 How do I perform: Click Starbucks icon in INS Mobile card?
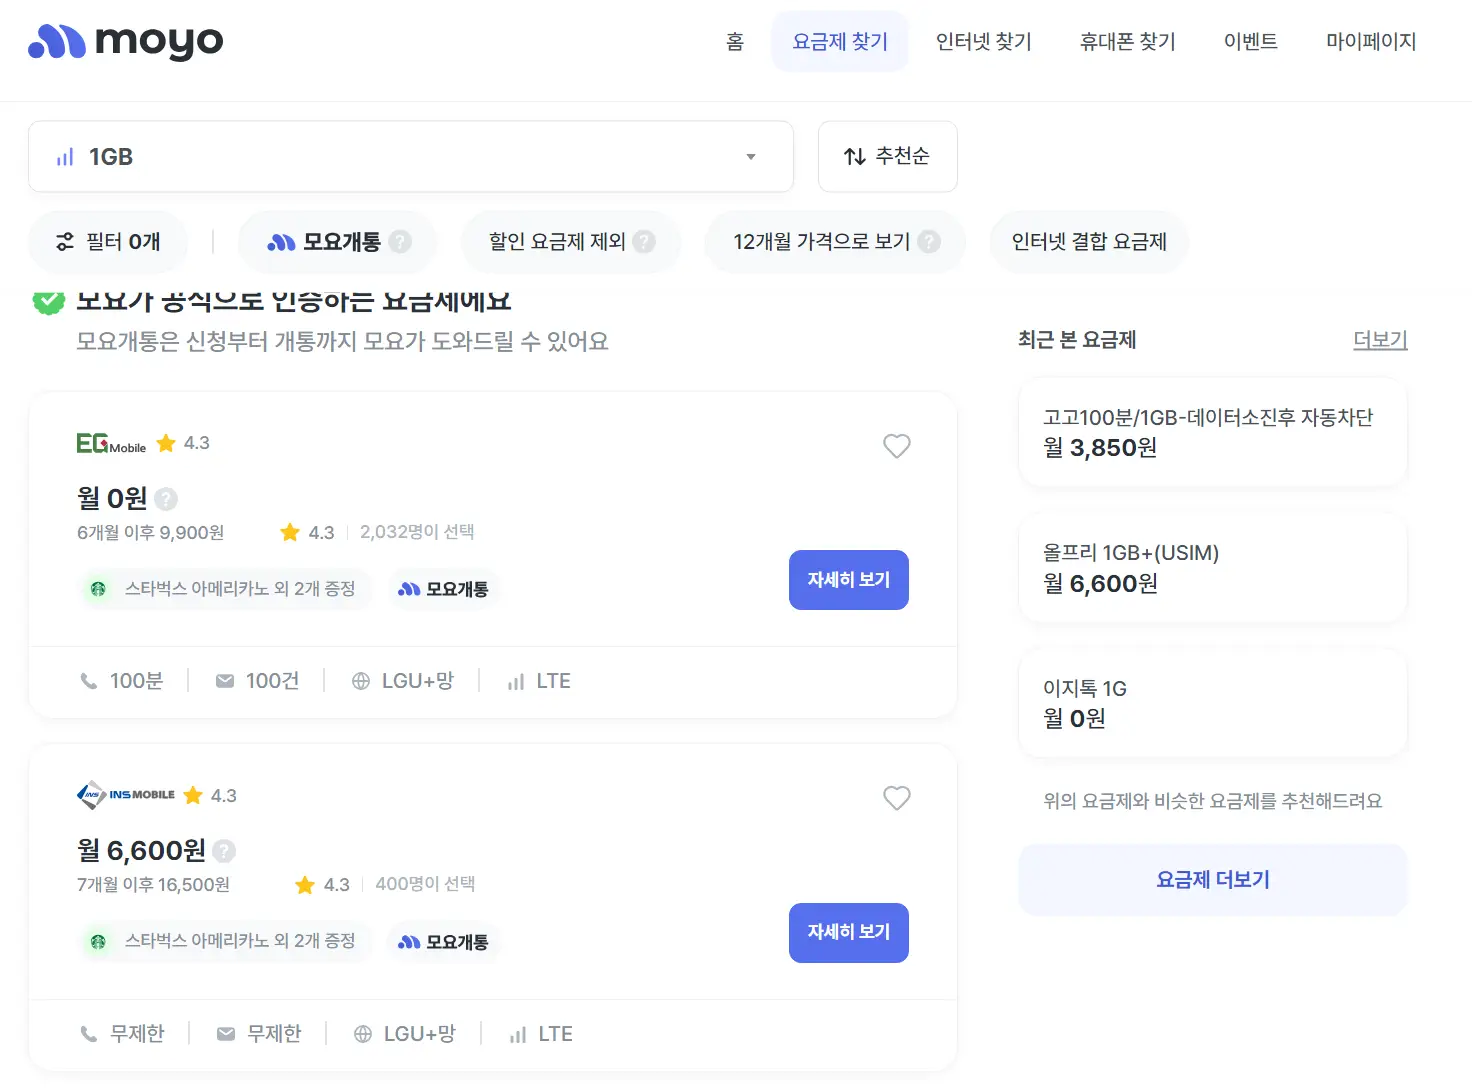(x=98, y=941)
